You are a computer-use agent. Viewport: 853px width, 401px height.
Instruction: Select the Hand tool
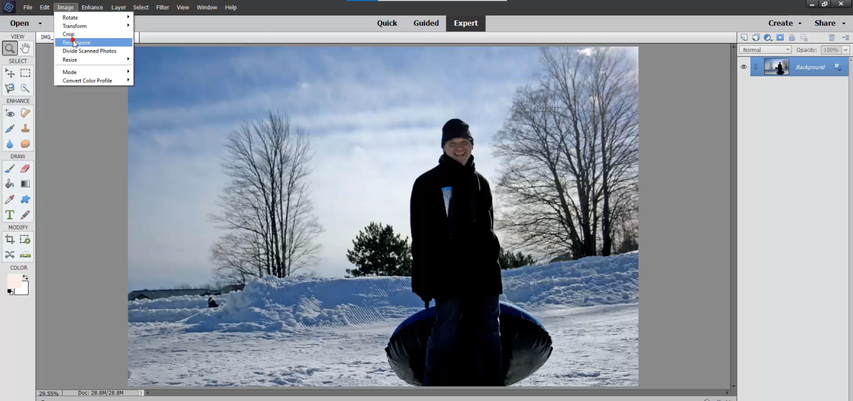coord(25,48)
